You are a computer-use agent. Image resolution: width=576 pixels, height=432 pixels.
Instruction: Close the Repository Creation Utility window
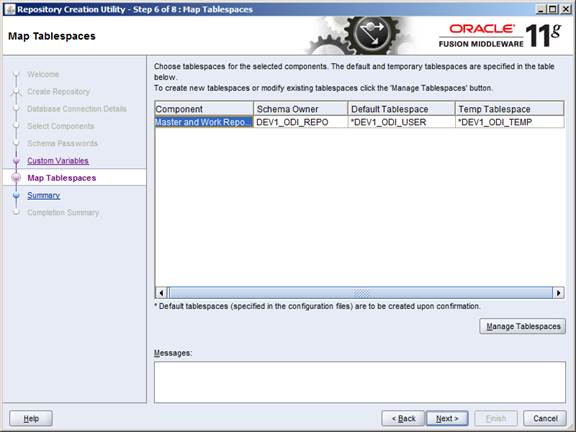(565, 9)
